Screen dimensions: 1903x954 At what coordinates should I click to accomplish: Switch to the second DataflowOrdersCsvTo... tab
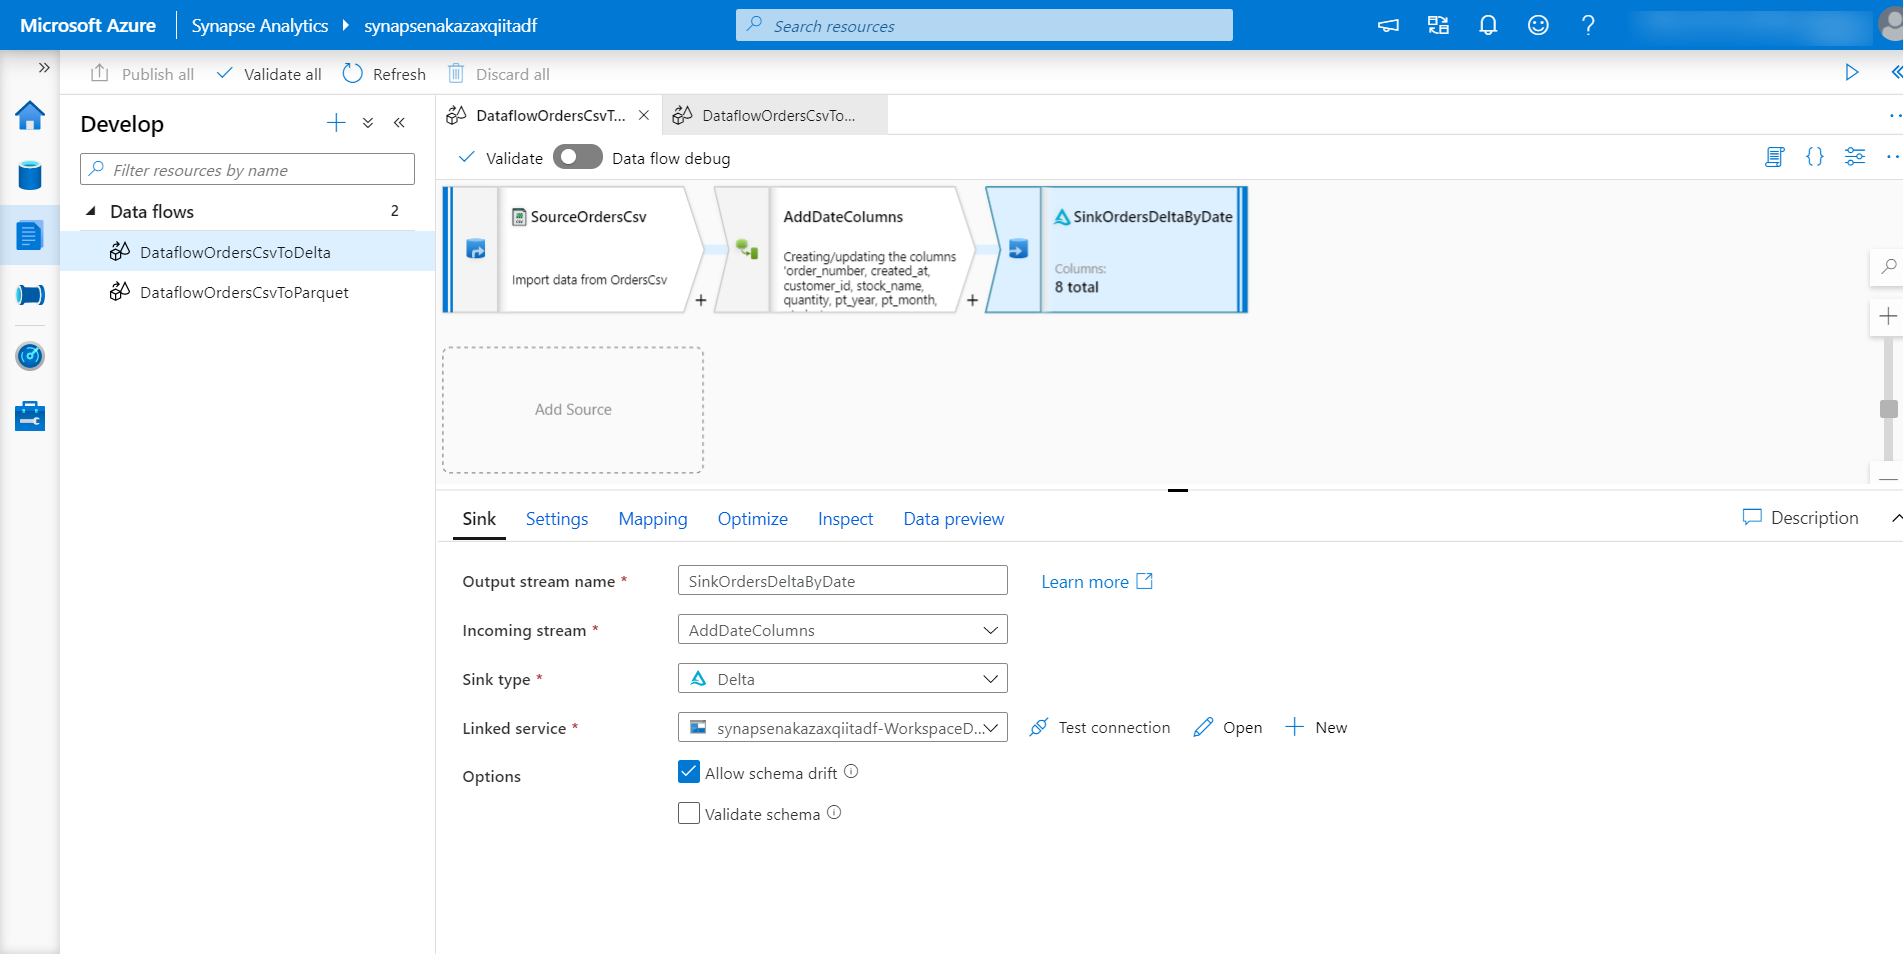tap(776, 115)
